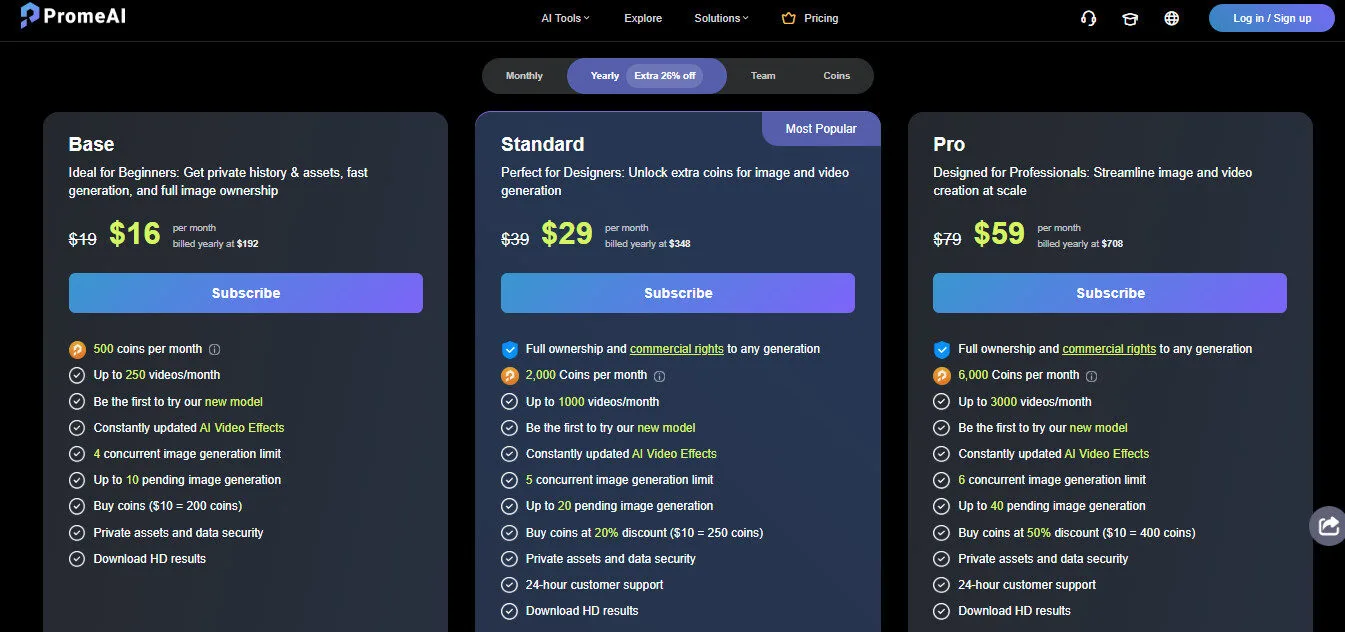Click the info icon beside 6,000 Coins
The height and width of the screenshot is (632, 1345).
1091,376
